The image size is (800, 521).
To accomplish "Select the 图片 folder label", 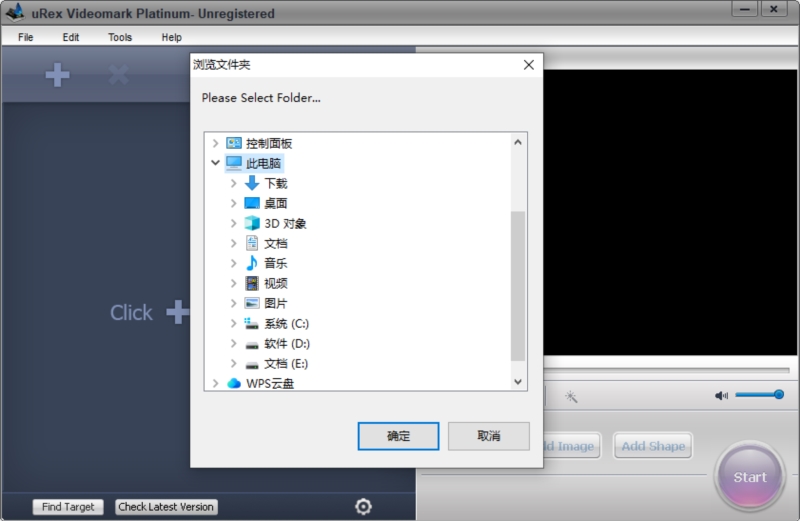I will tap(276, 303).
